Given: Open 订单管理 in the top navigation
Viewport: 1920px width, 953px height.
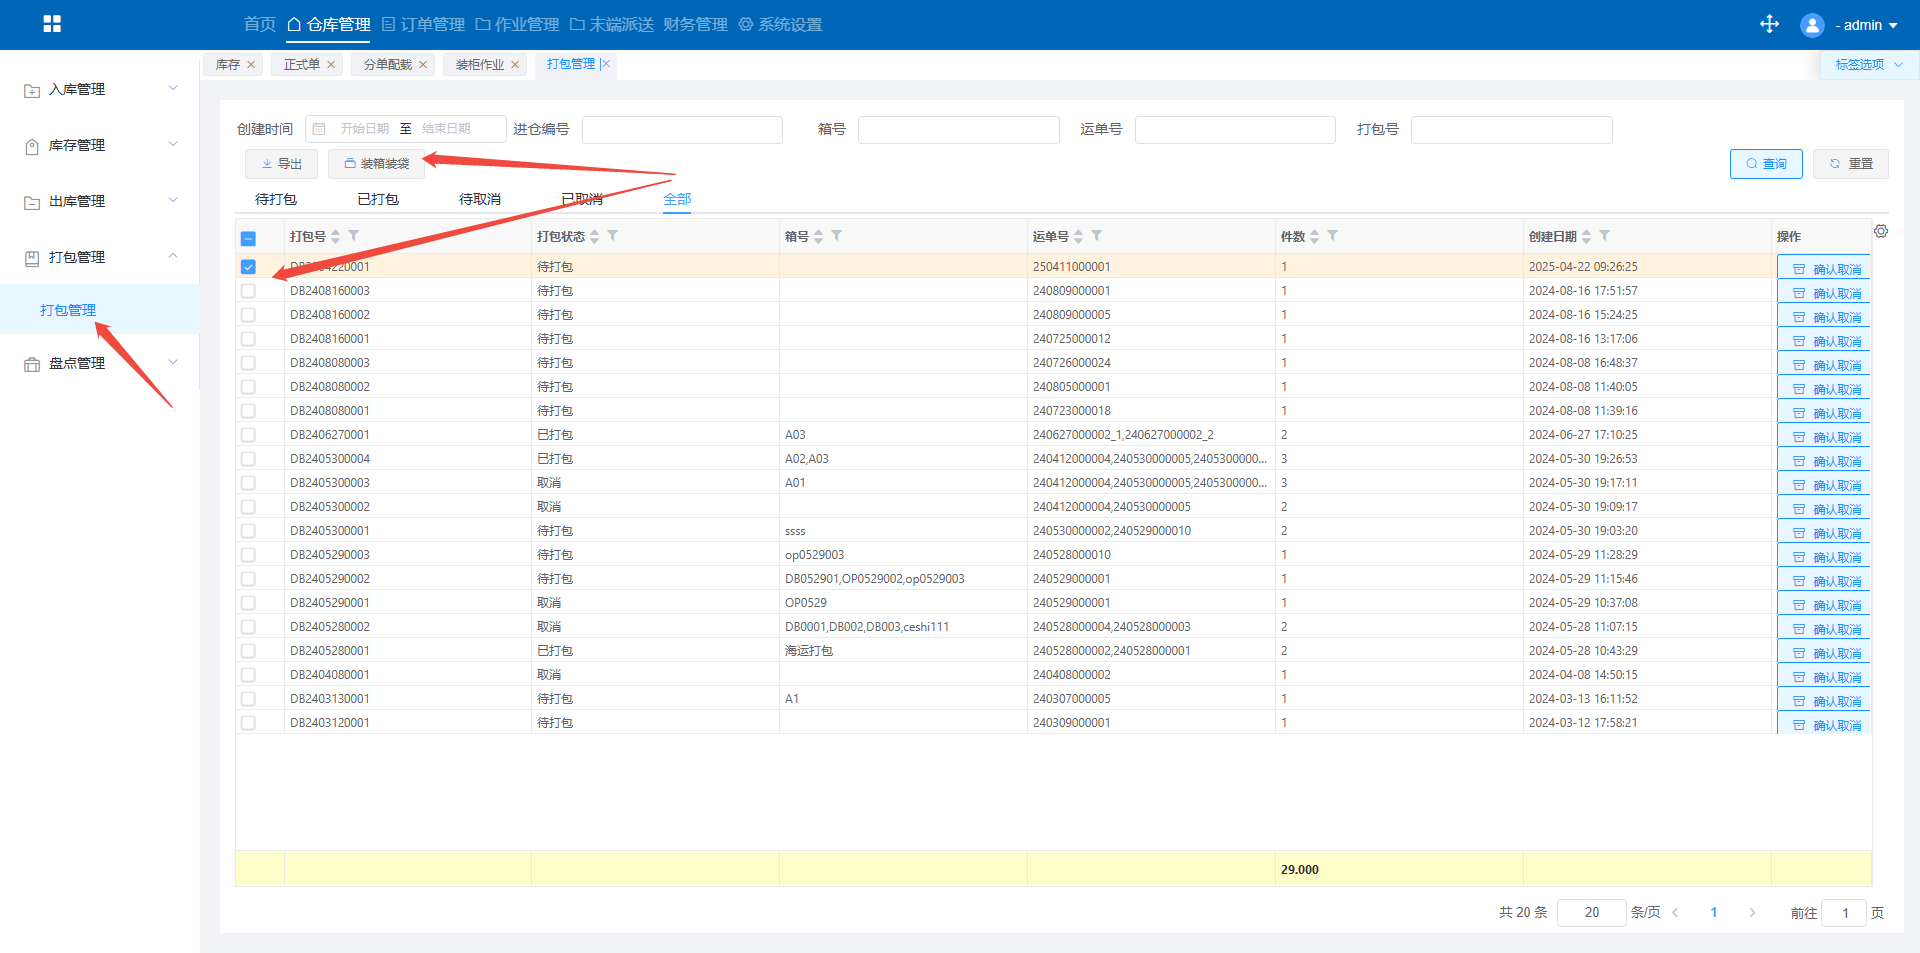Looking at the screenshot, I should 424,24.
